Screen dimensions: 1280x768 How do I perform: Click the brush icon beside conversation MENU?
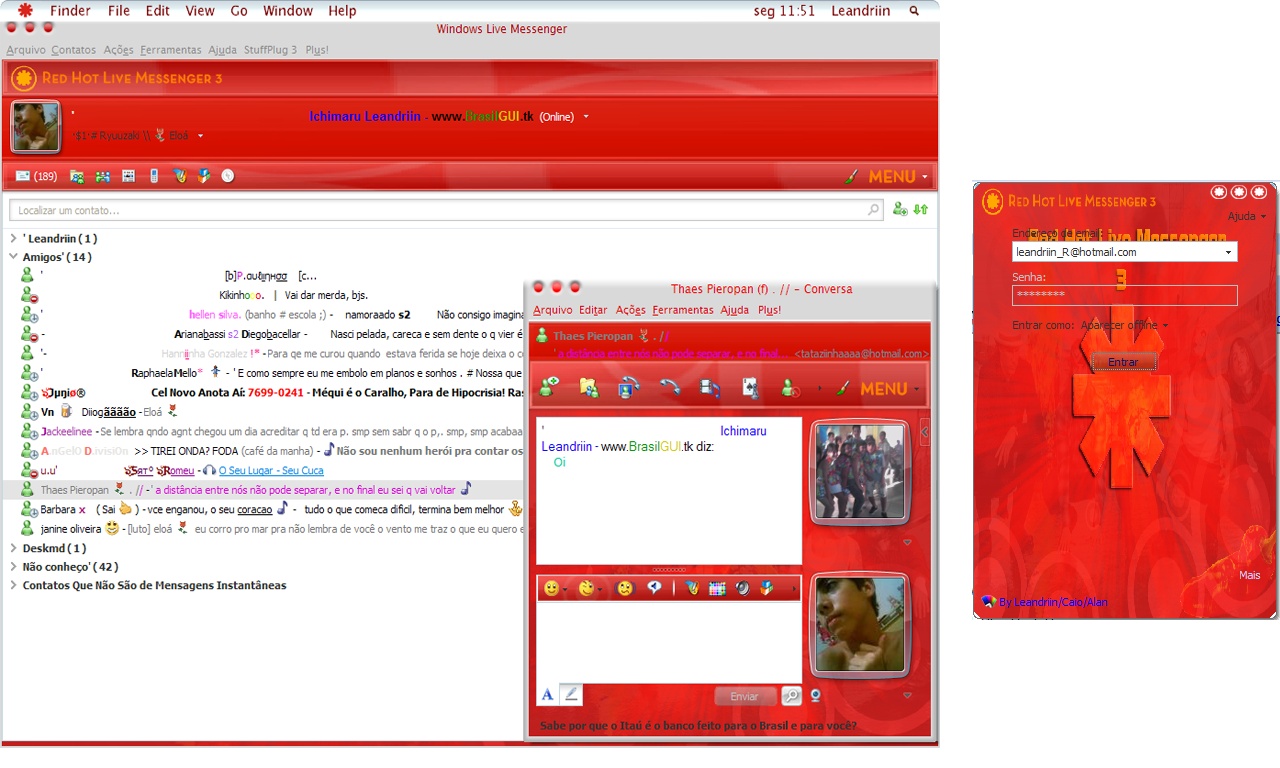[844, 388]
